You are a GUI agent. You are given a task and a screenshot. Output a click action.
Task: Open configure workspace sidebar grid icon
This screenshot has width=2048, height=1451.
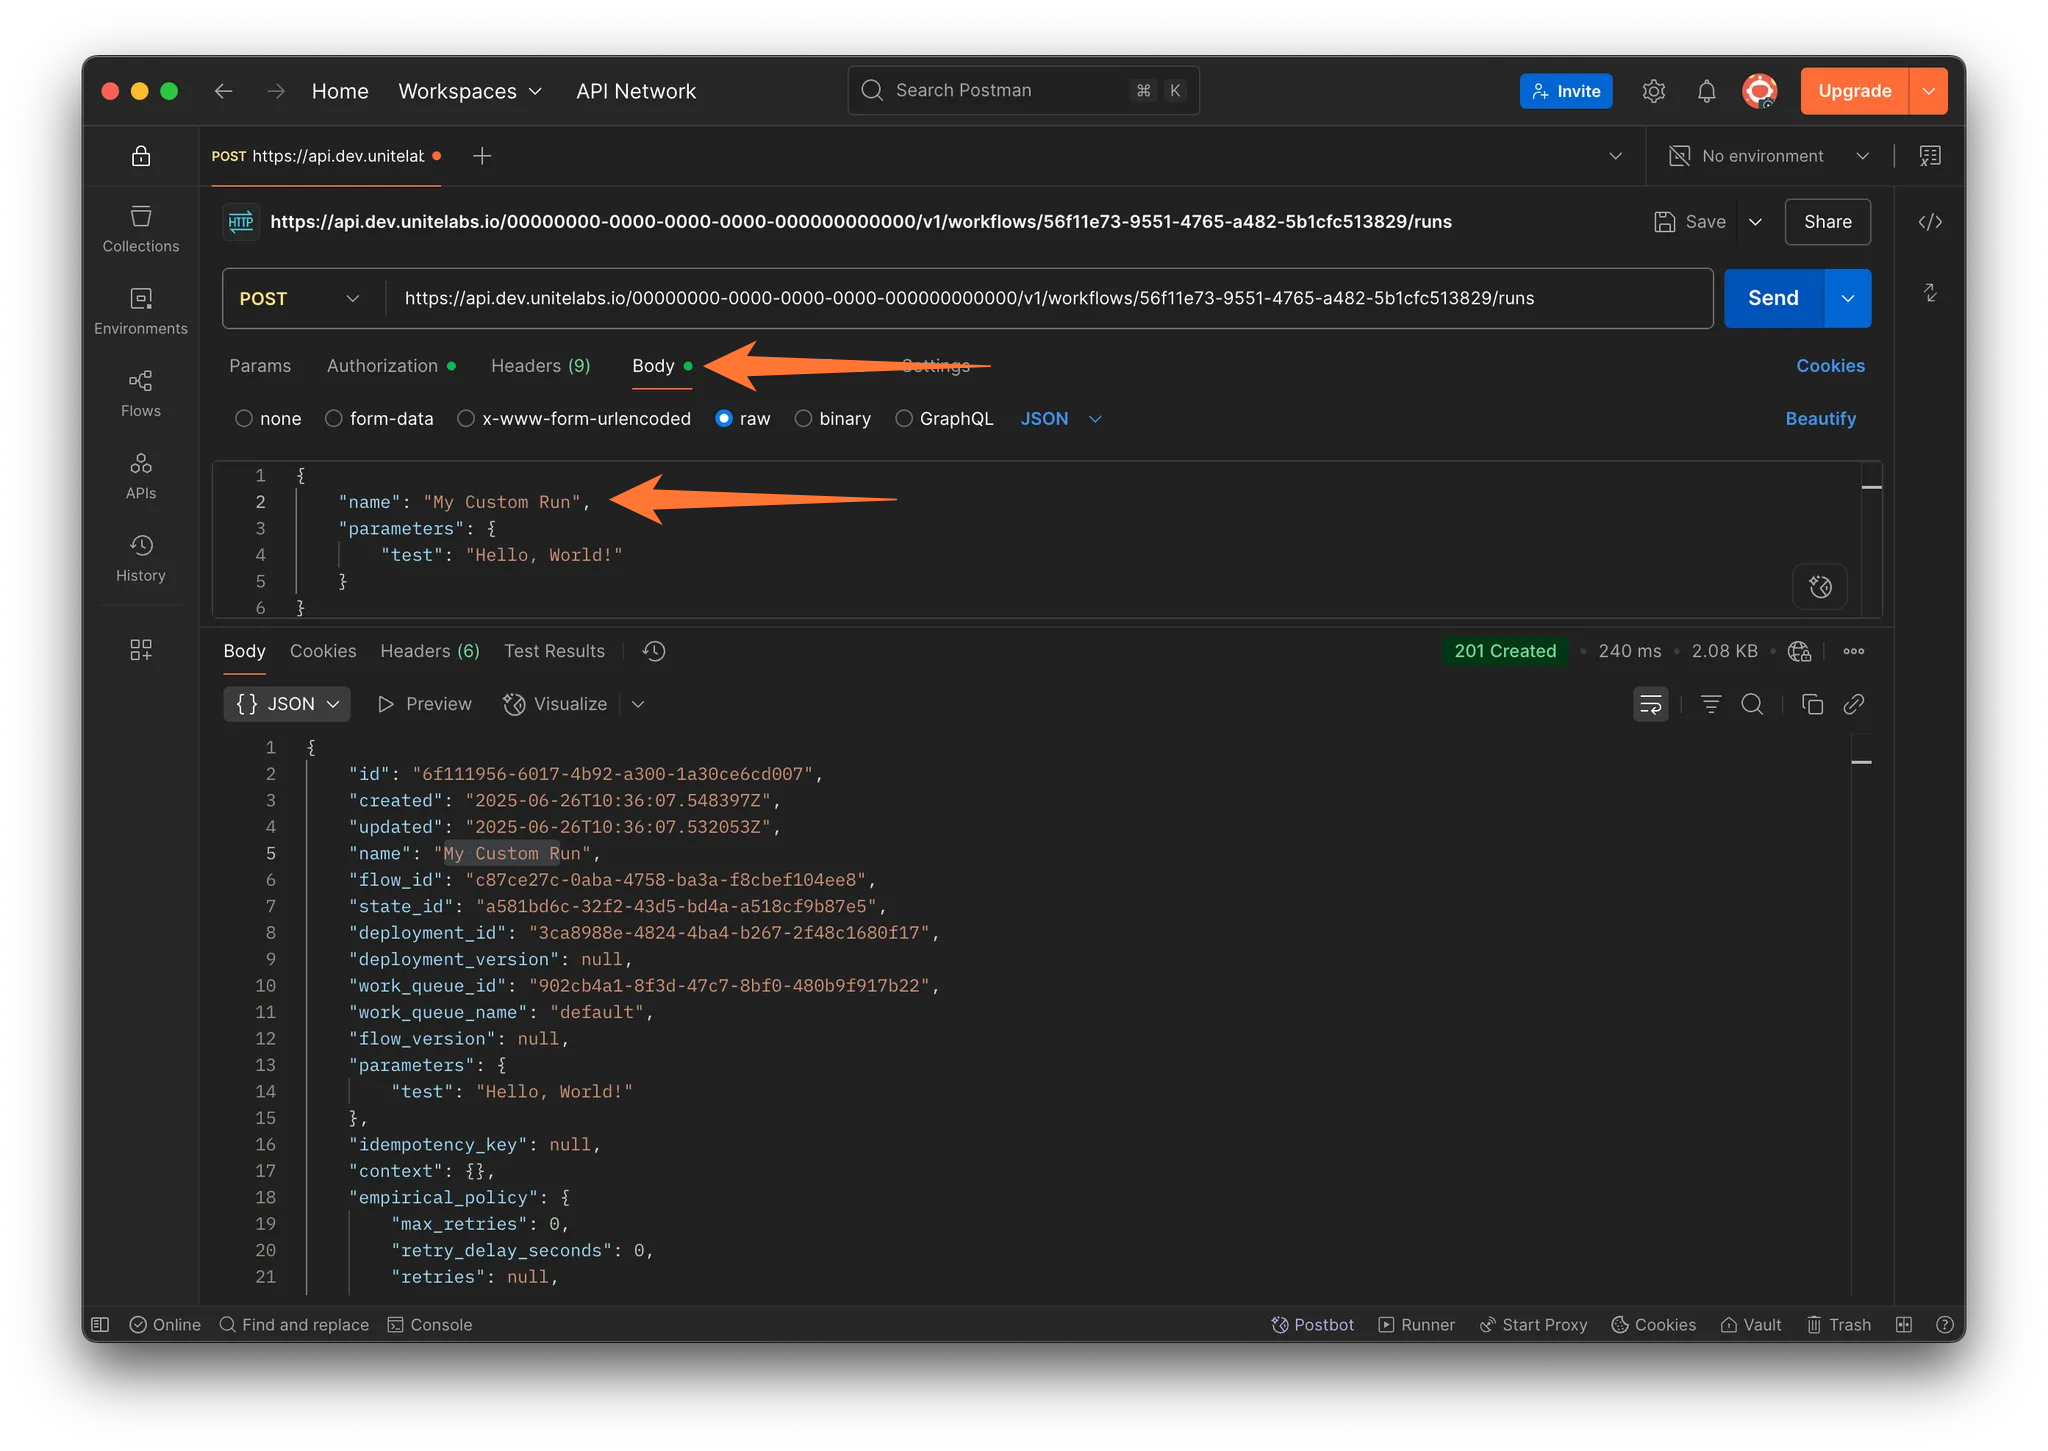pyautogui.click(x=141, y=650)
